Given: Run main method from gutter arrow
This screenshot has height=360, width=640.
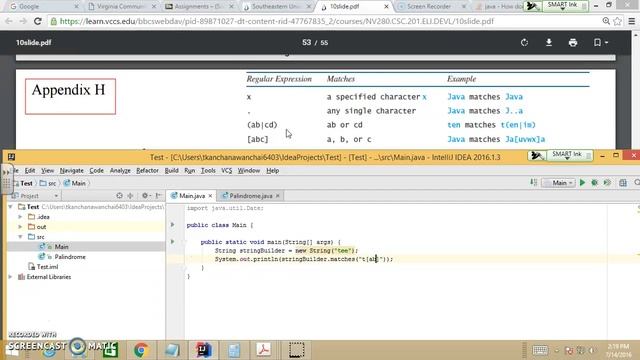Looking at the screenshot, I should pos(173,242).
